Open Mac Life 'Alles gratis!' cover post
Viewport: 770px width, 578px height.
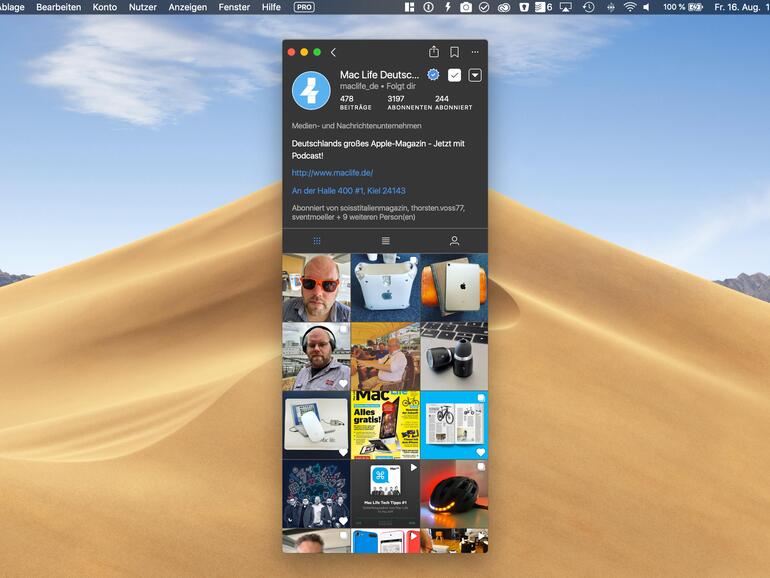(385, 425)
